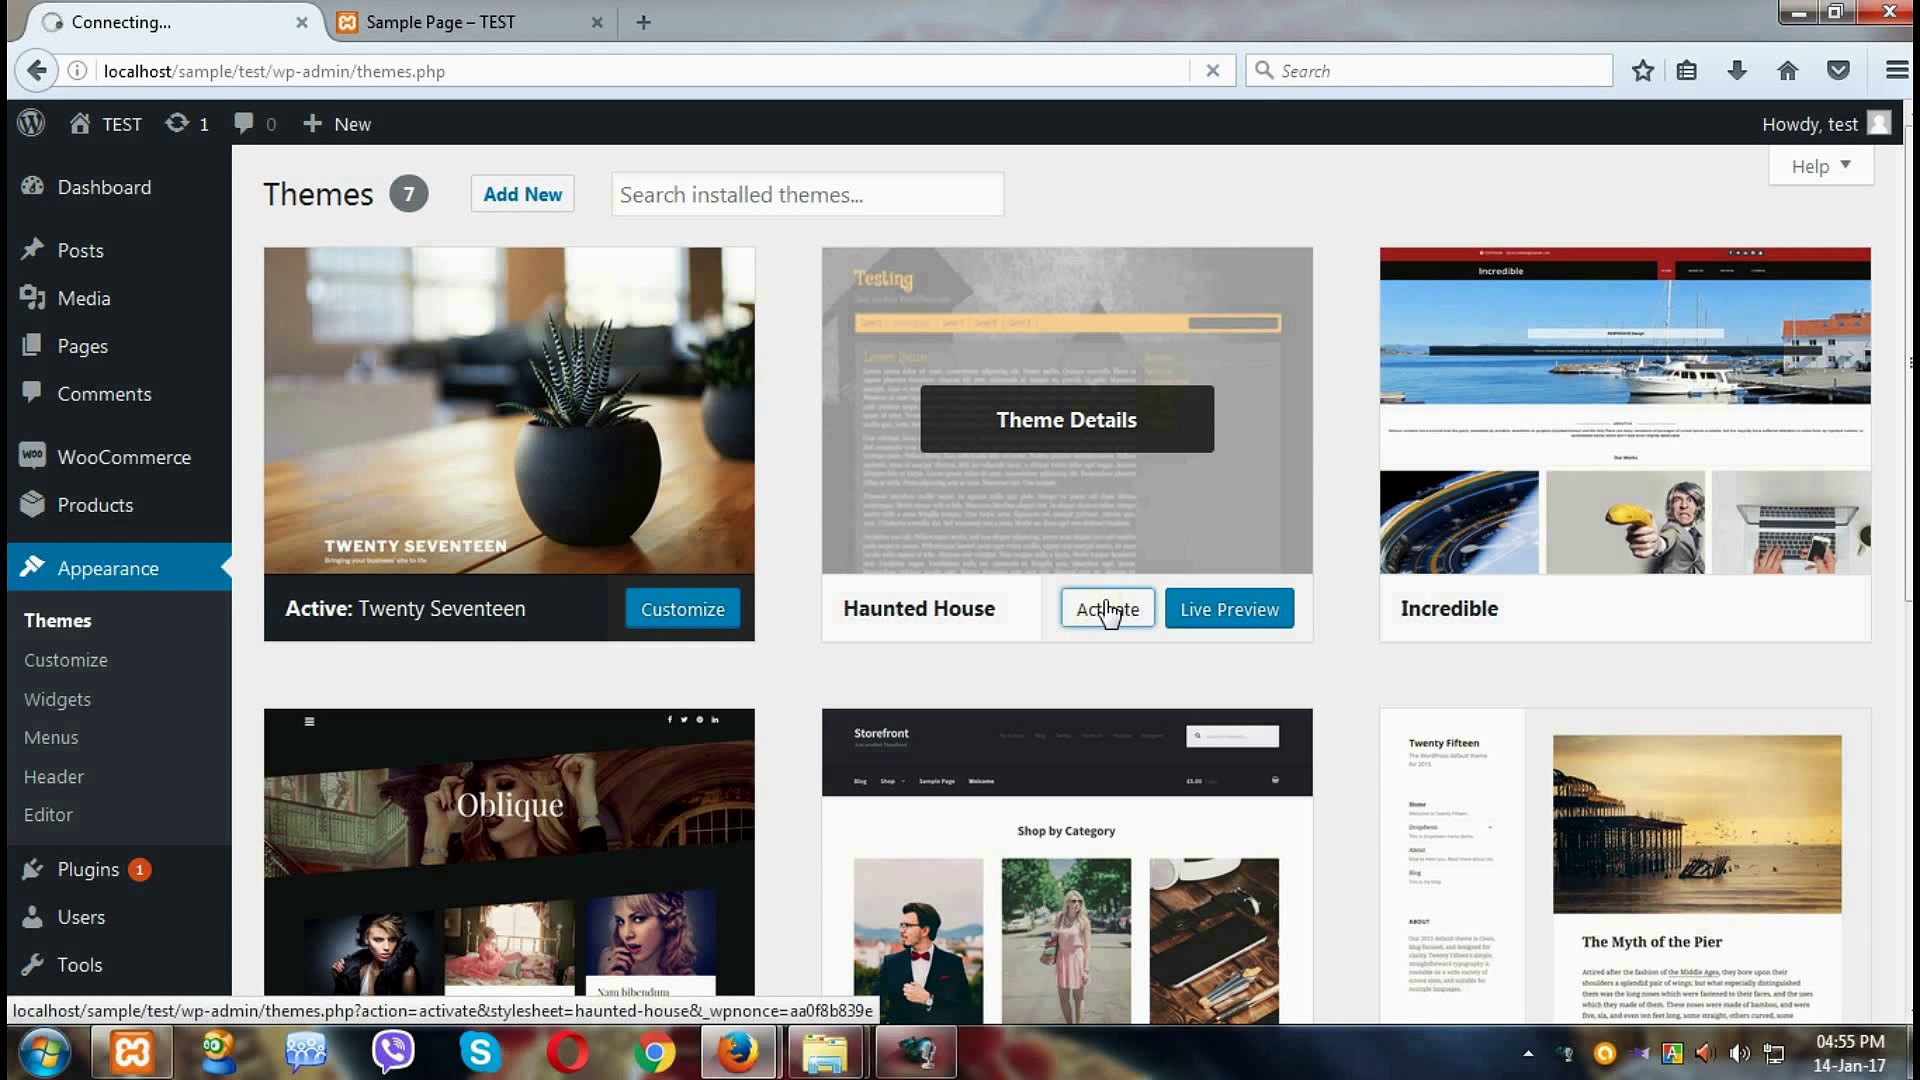Screen dimensions: 1920x1080
Task: Click the WordPress logo in admin bar
Action: [31, 123]
